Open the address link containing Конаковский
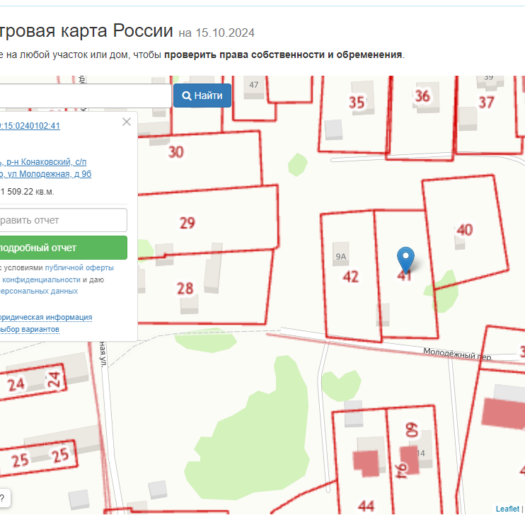Image resolution: width=525 pixels, height=525 pixels. 43,162
